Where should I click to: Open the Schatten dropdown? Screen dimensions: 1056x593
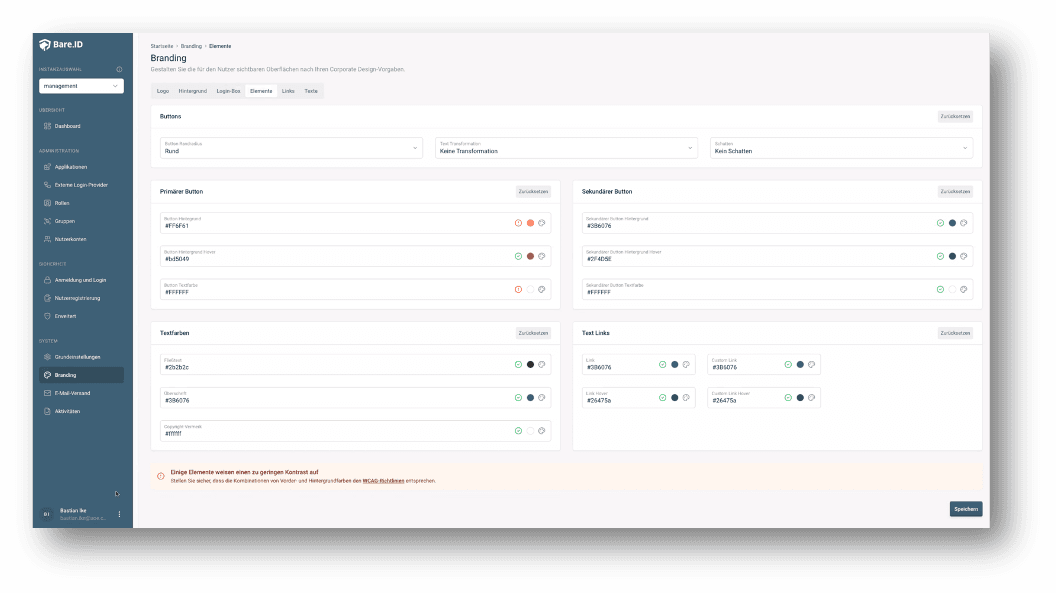(841, 148)
